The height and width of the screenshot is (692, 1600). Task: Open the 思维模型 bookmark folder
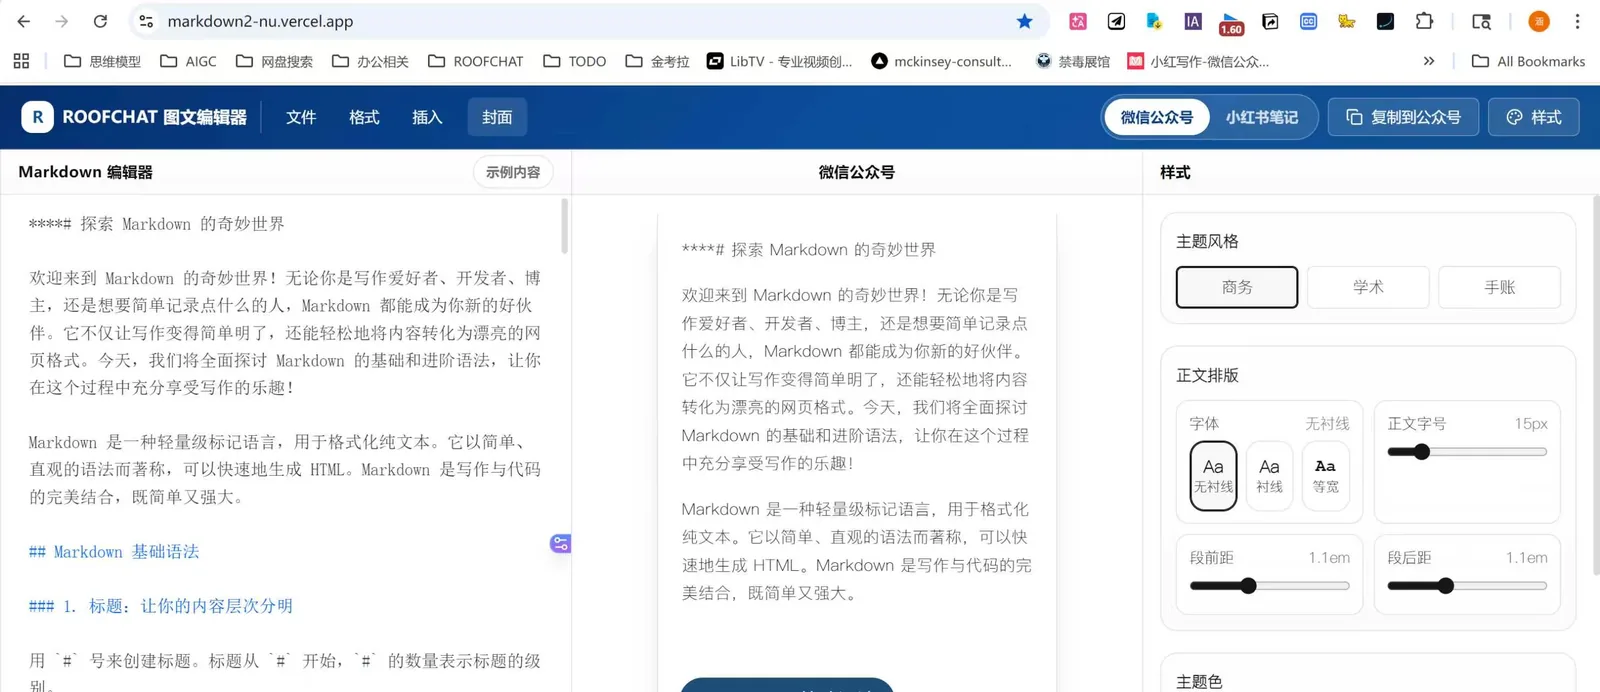click(x=102, y=61)
